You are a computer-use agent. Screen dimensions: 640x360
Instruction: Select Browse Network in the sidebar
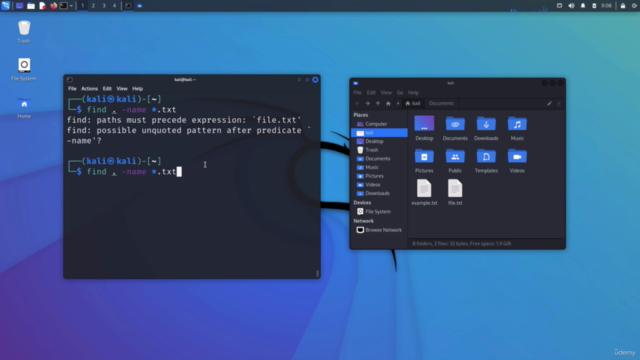coord(379,230)
